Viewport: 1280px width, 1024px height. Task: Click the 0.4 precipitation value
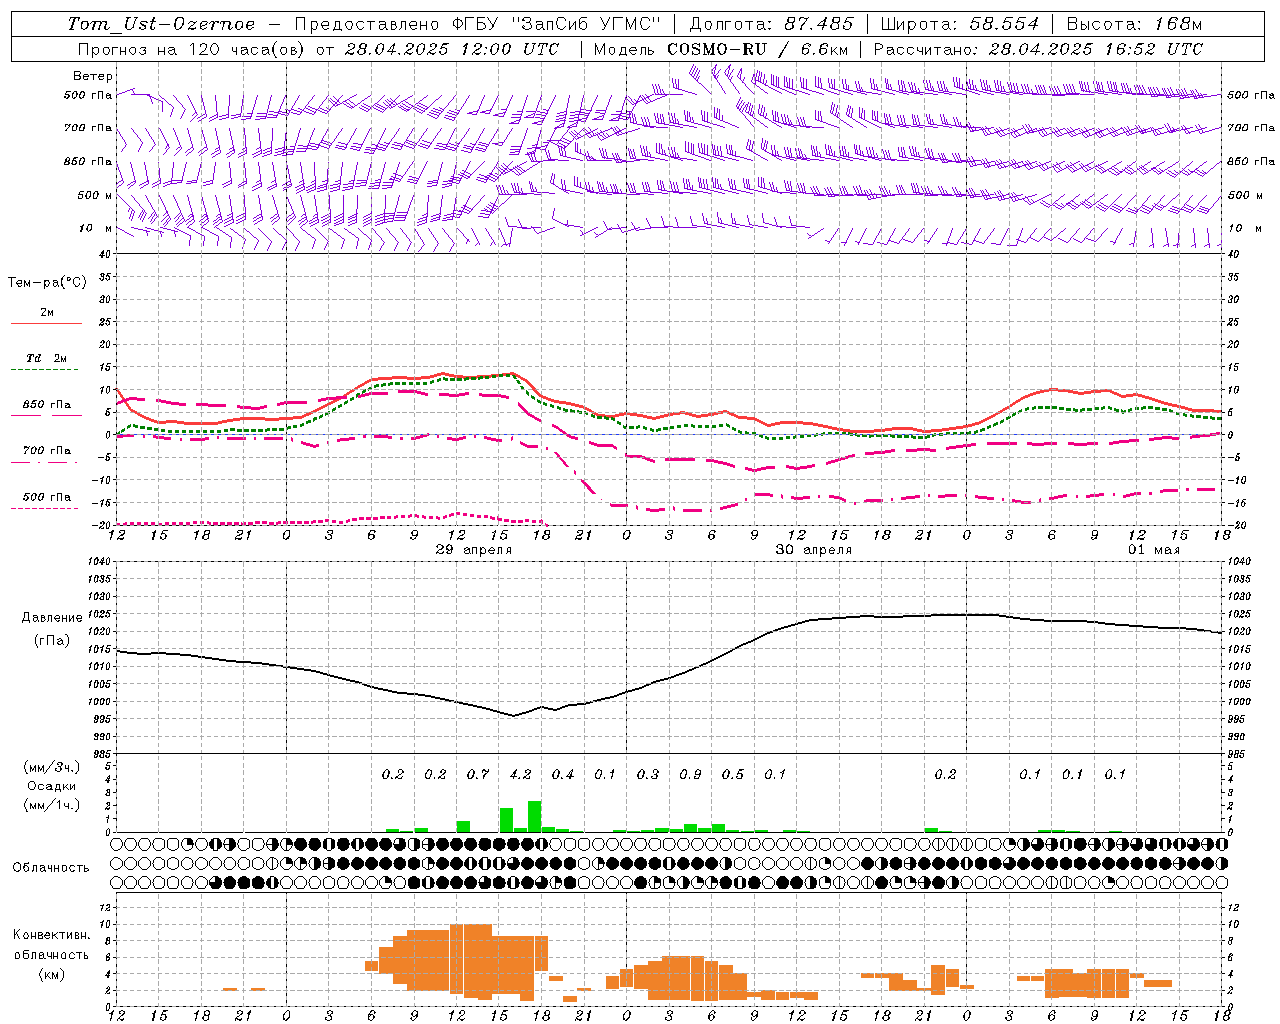[563, 774]
